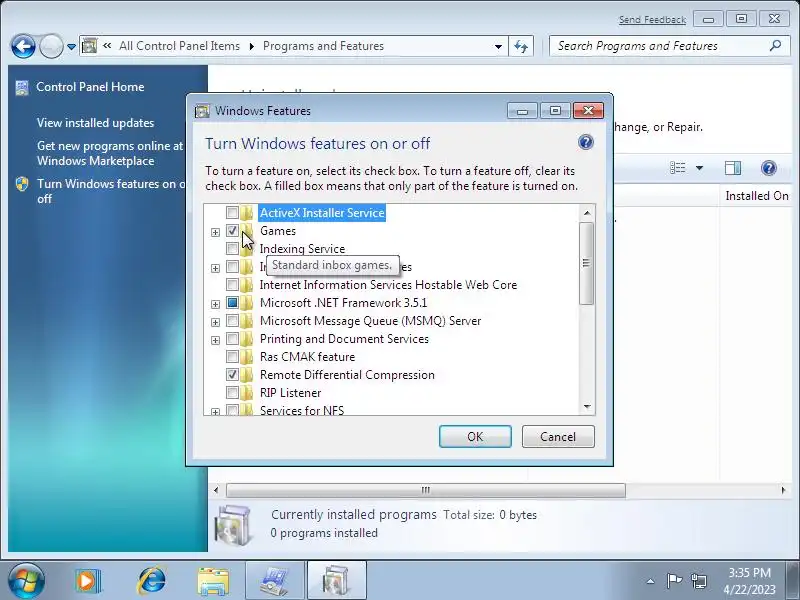Click the Back navigation arrow
Viewport: 800px width, 600px height.
point(23,46)
